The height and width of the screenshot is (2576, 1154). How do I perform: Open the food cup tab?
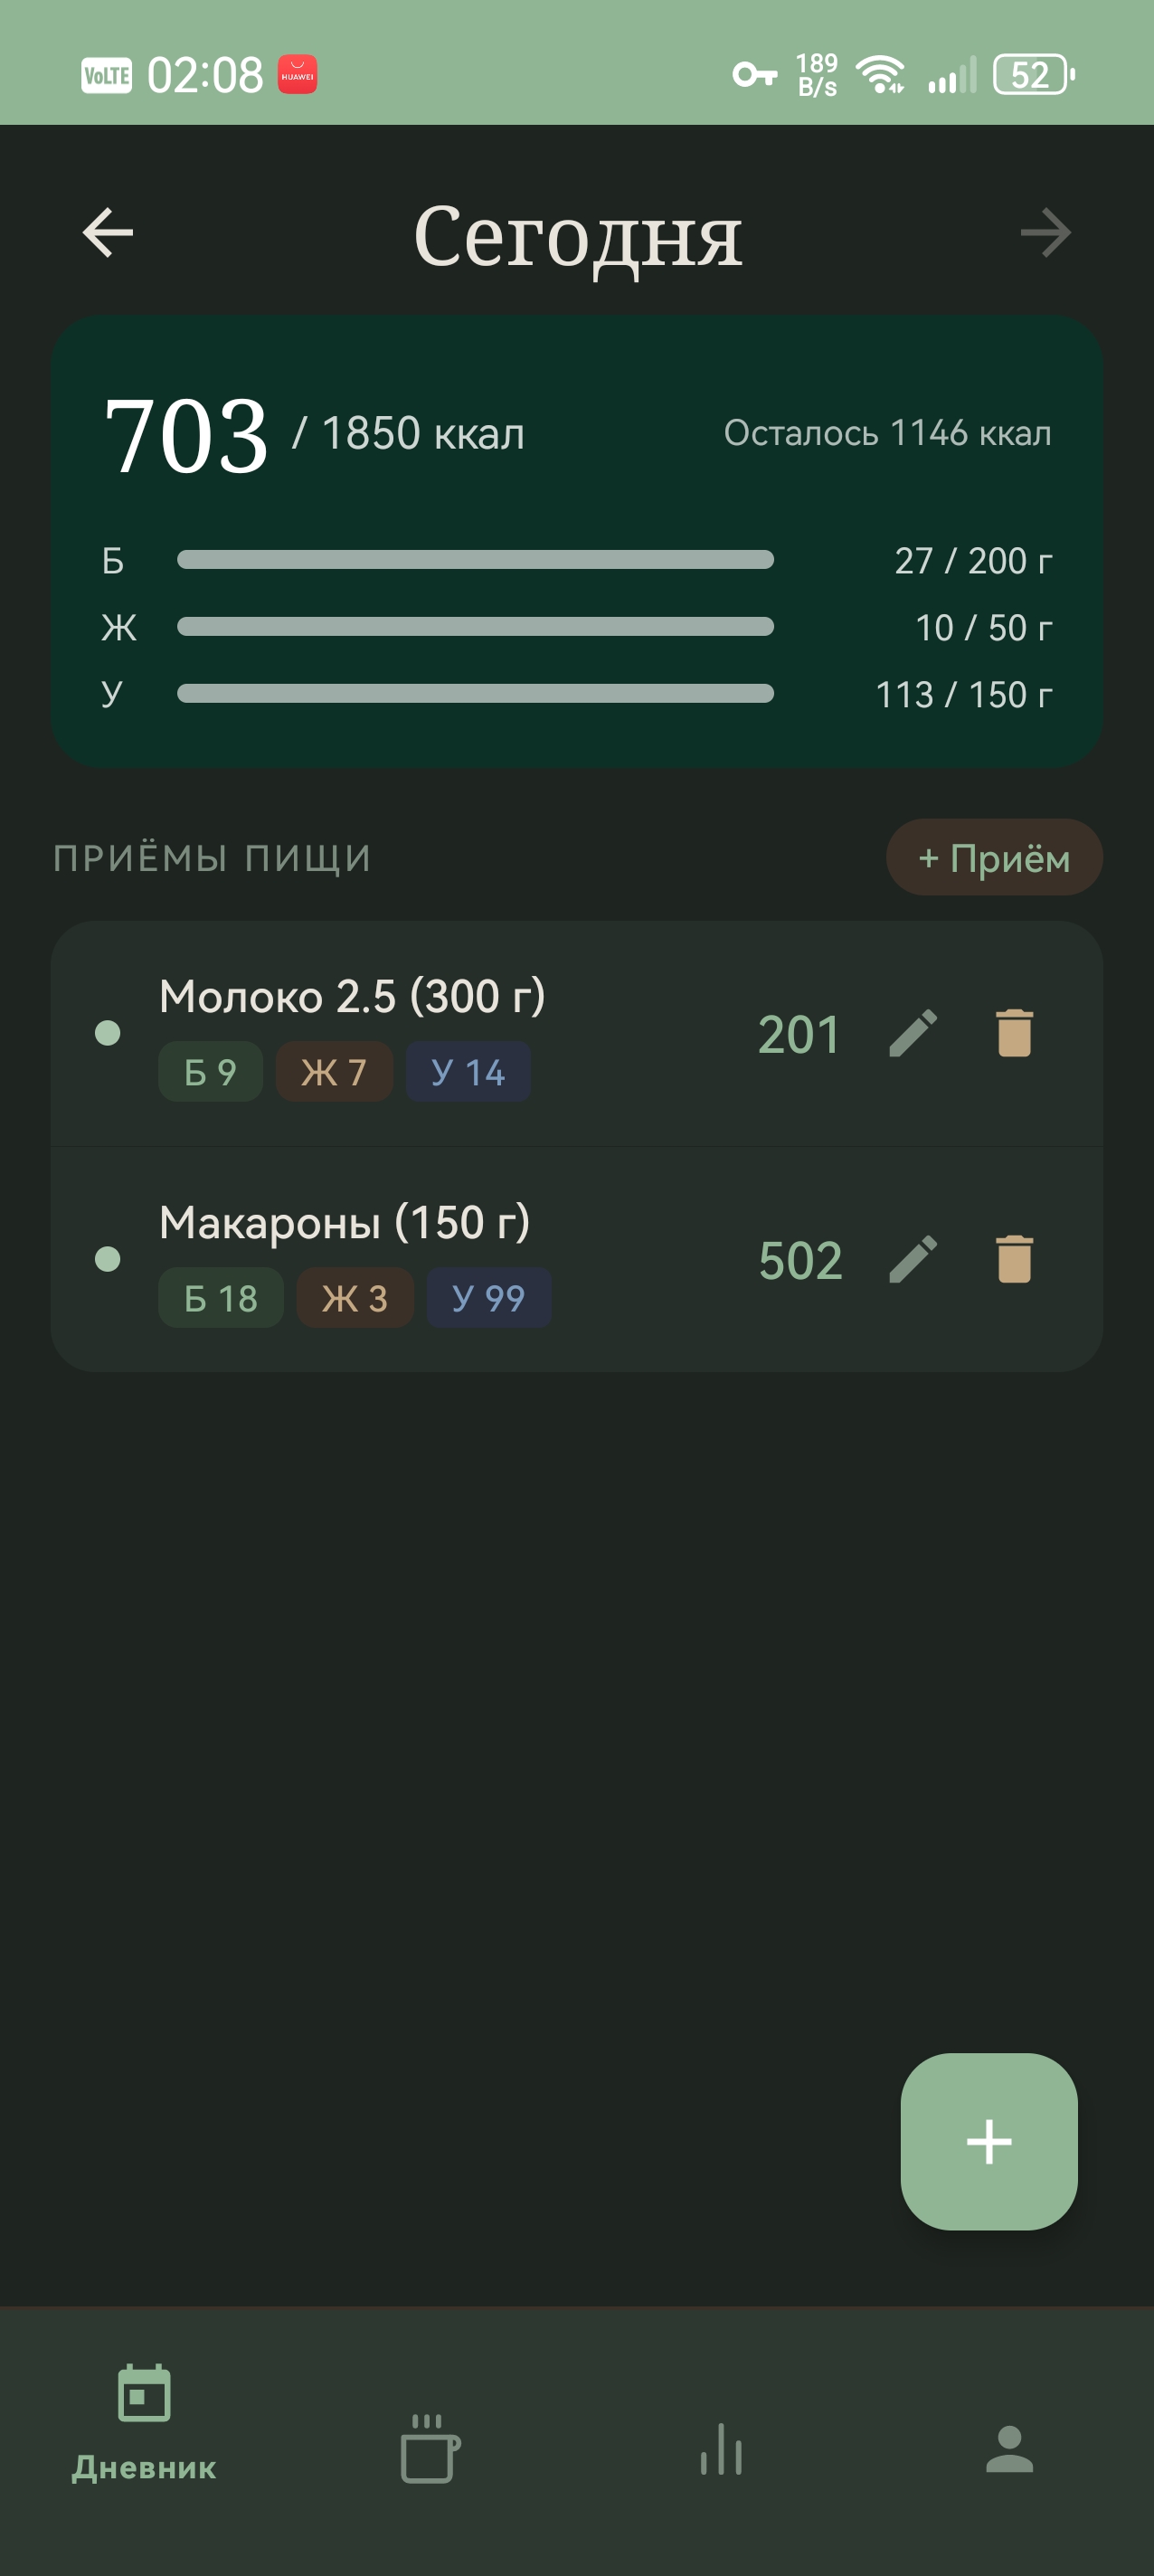[x=431, y=2449]
